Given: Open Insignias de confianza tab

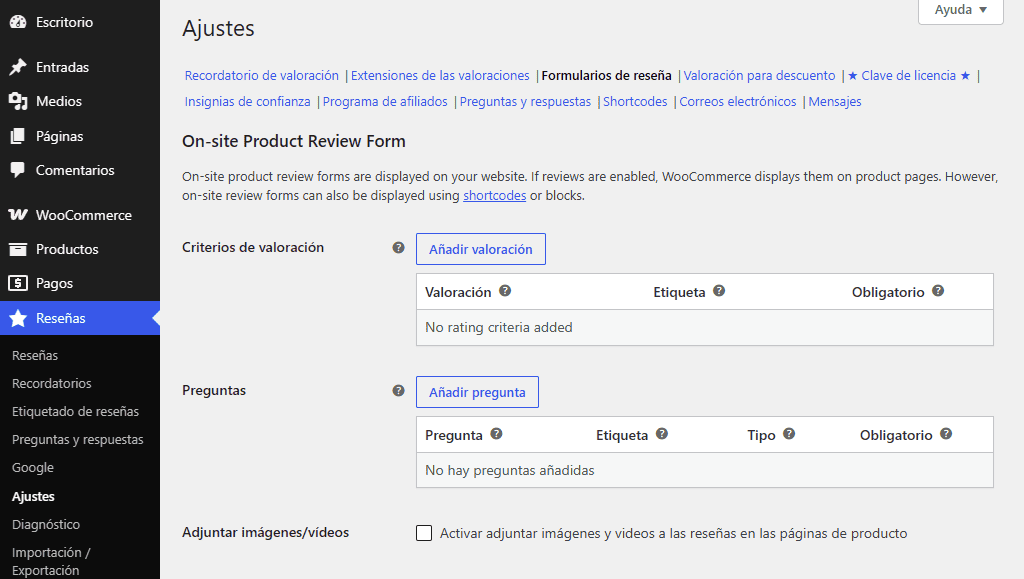Looking at the screenshot, I should (x=247, y=102).
